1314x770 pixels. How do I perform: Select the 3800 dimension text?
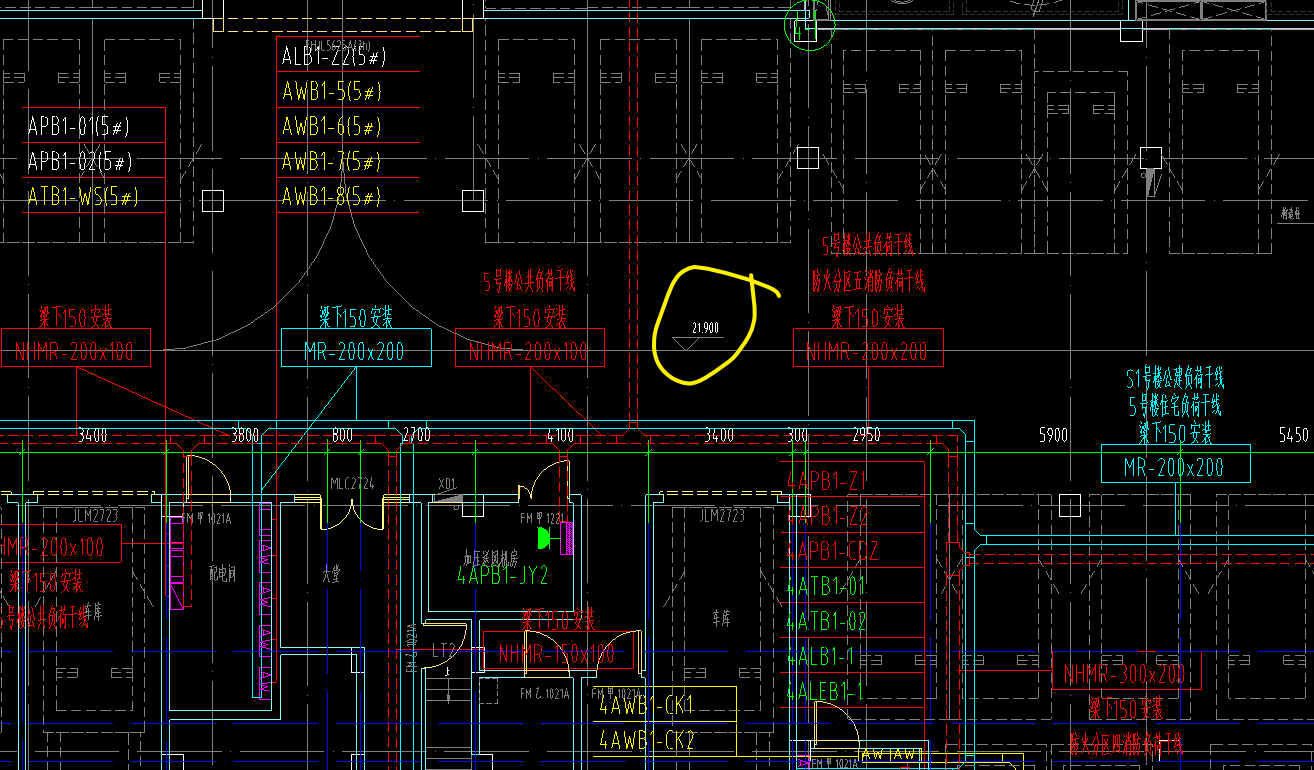244,435
